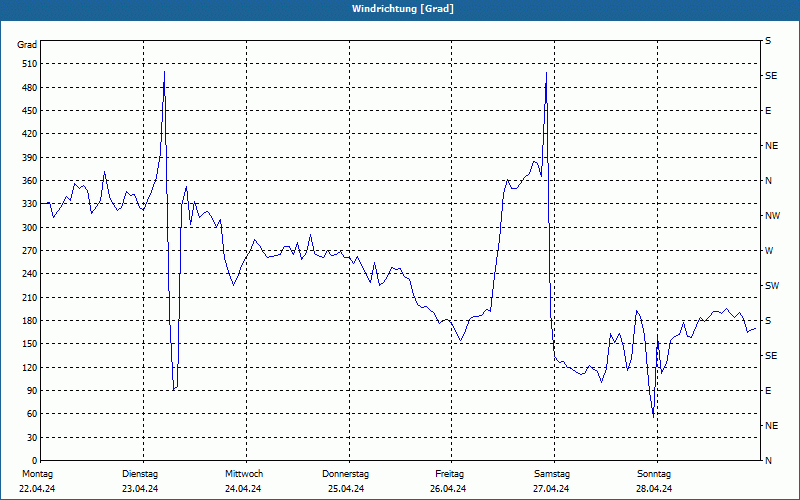The width and height of the screenshot is (800, 500).
Task: Select the date 25.04.24
Action: [x=346, y=489]
